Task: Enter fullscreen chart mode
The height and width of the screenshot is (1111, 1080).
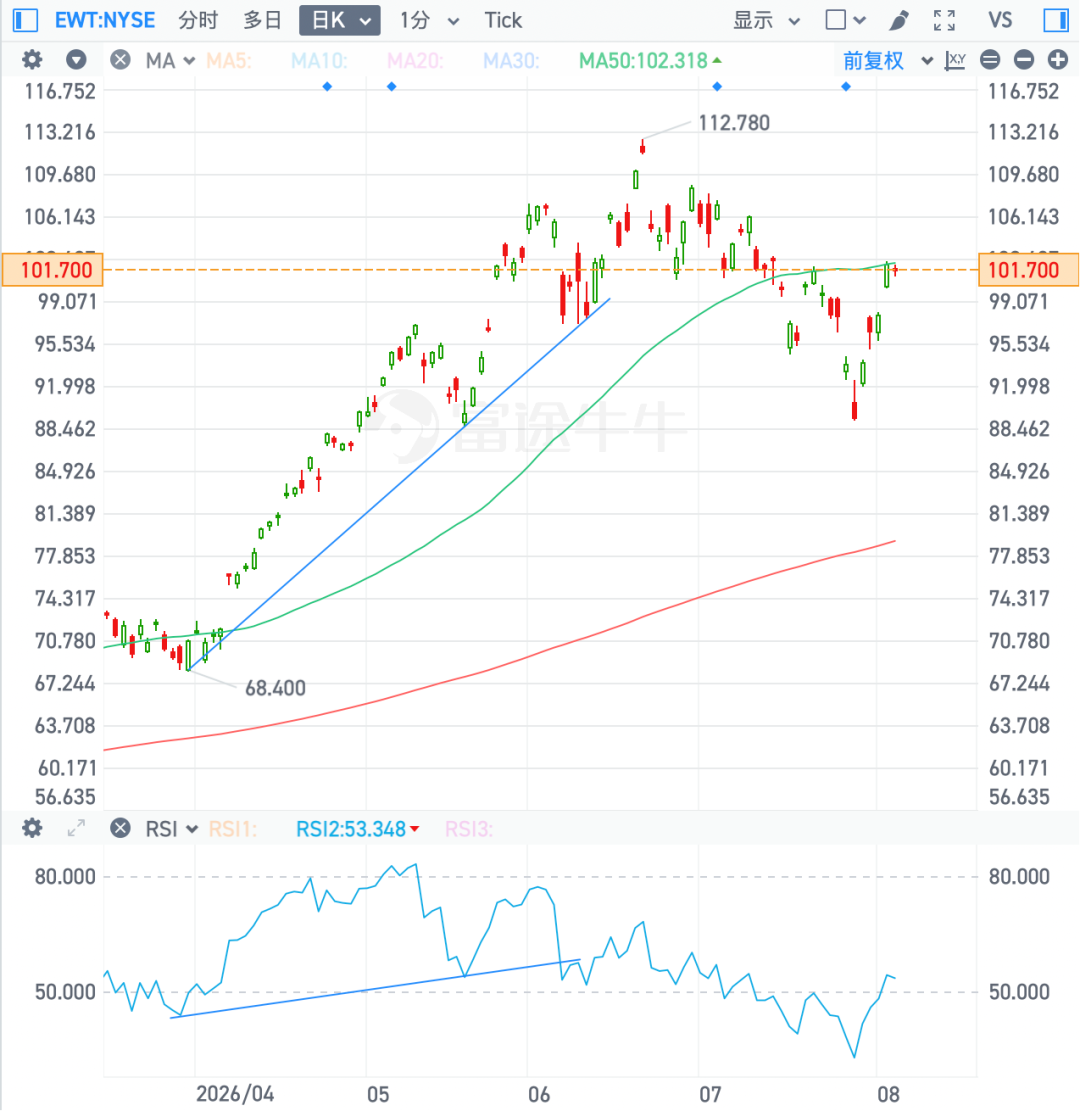Action: [944, 20]
